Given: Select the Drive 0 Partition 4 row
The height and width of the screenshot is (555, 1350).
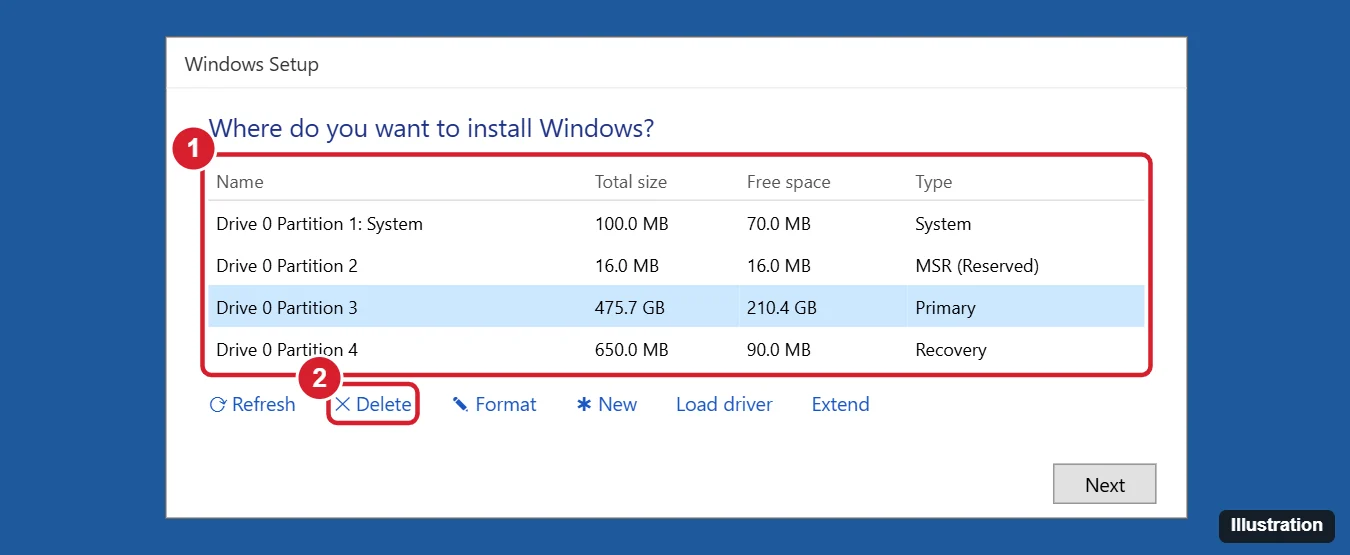Looking at the screenshot, I should (676, 350).
